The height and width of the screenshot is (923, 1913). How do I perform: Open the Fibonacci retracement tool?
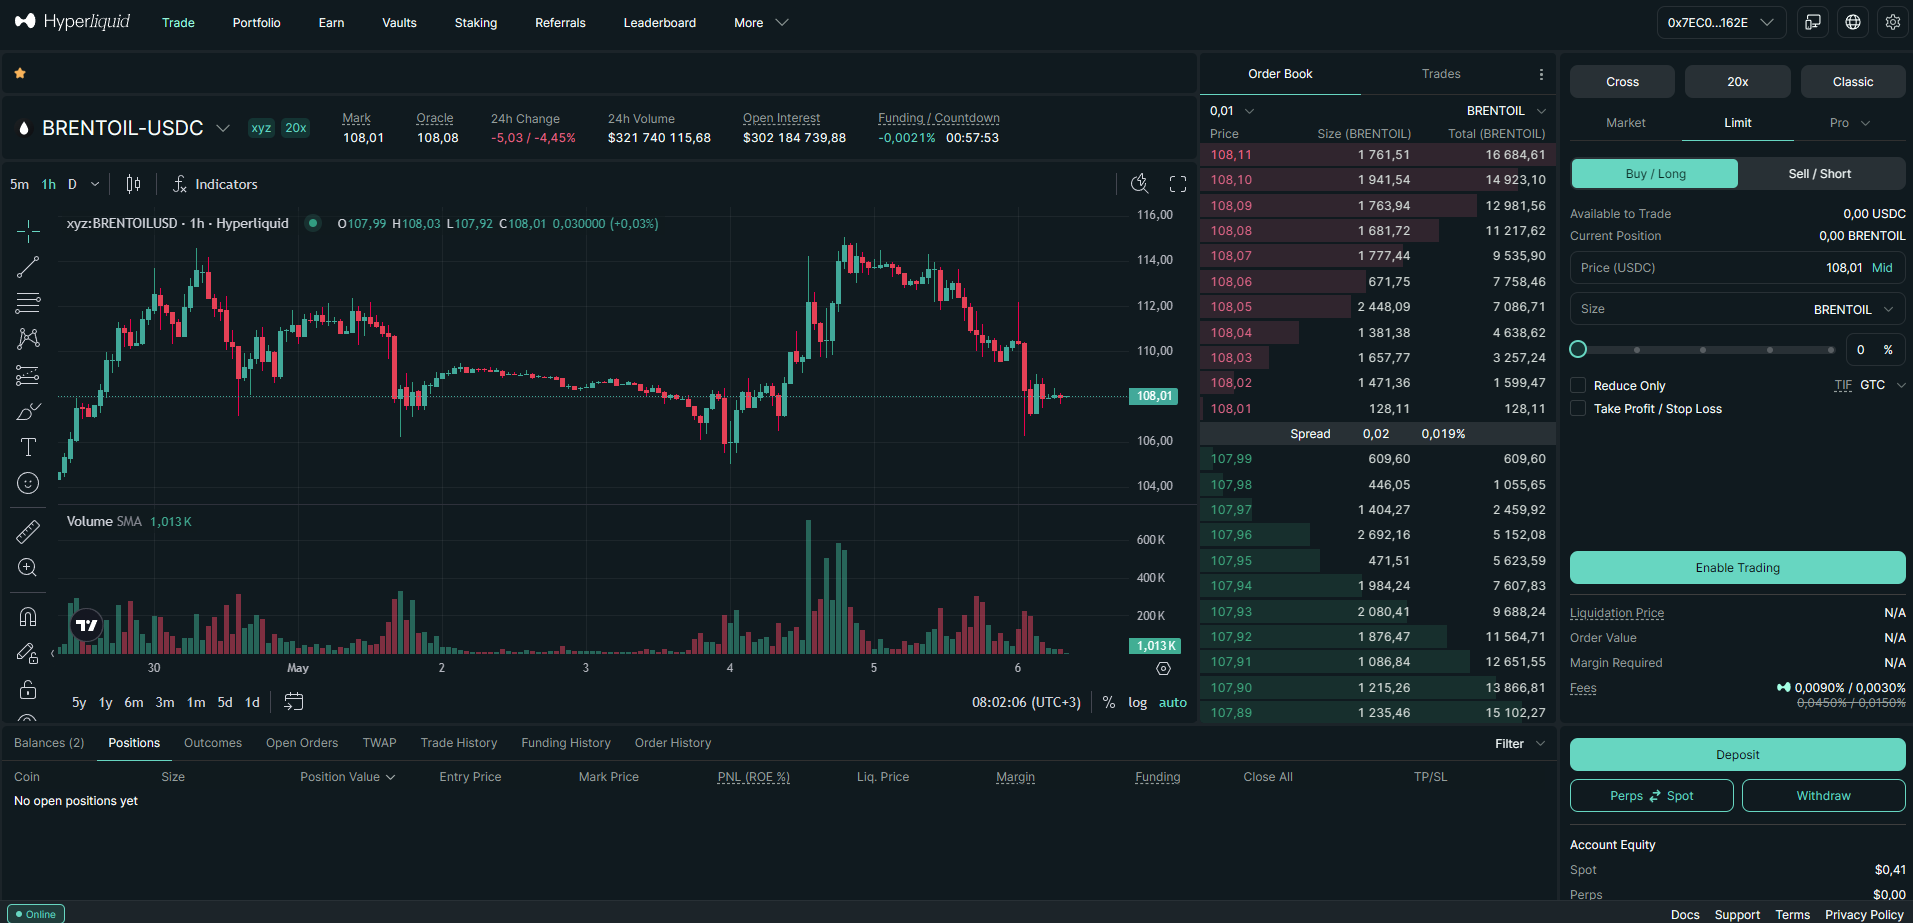(28, 303)
